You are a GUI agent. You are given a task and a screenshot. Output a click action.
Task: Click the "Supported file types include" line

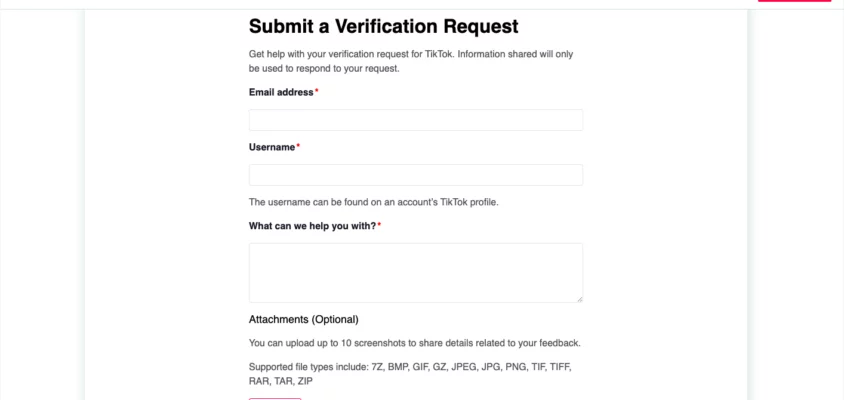410,367
